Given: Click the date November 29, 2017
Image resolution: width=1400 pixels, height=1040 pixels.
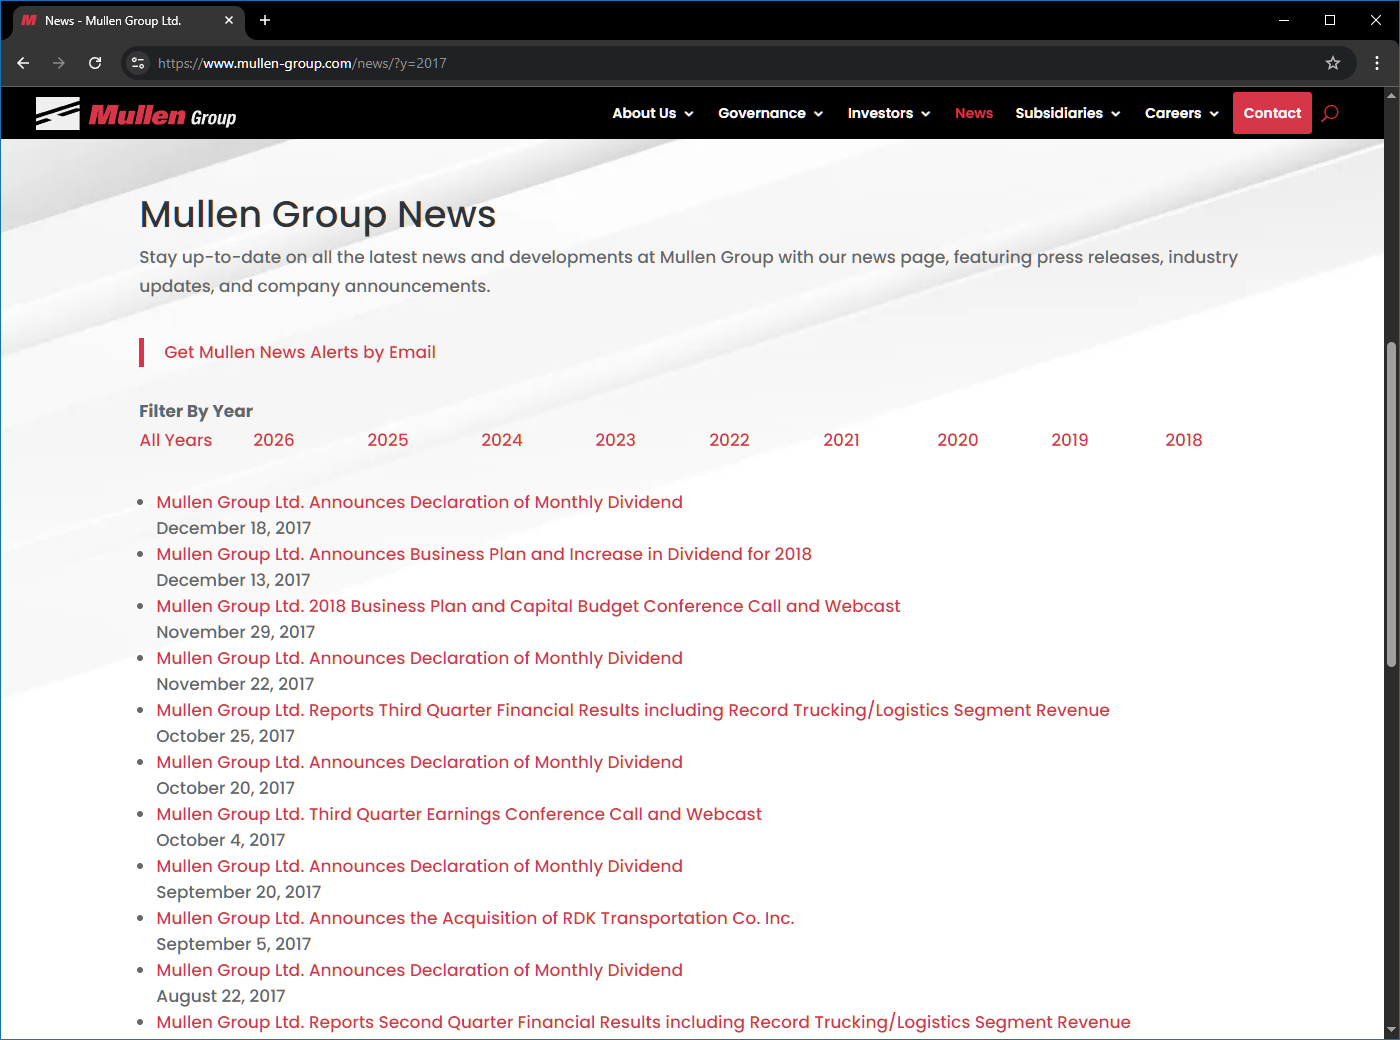Looking at the screenshot, I should coord(235,632).
